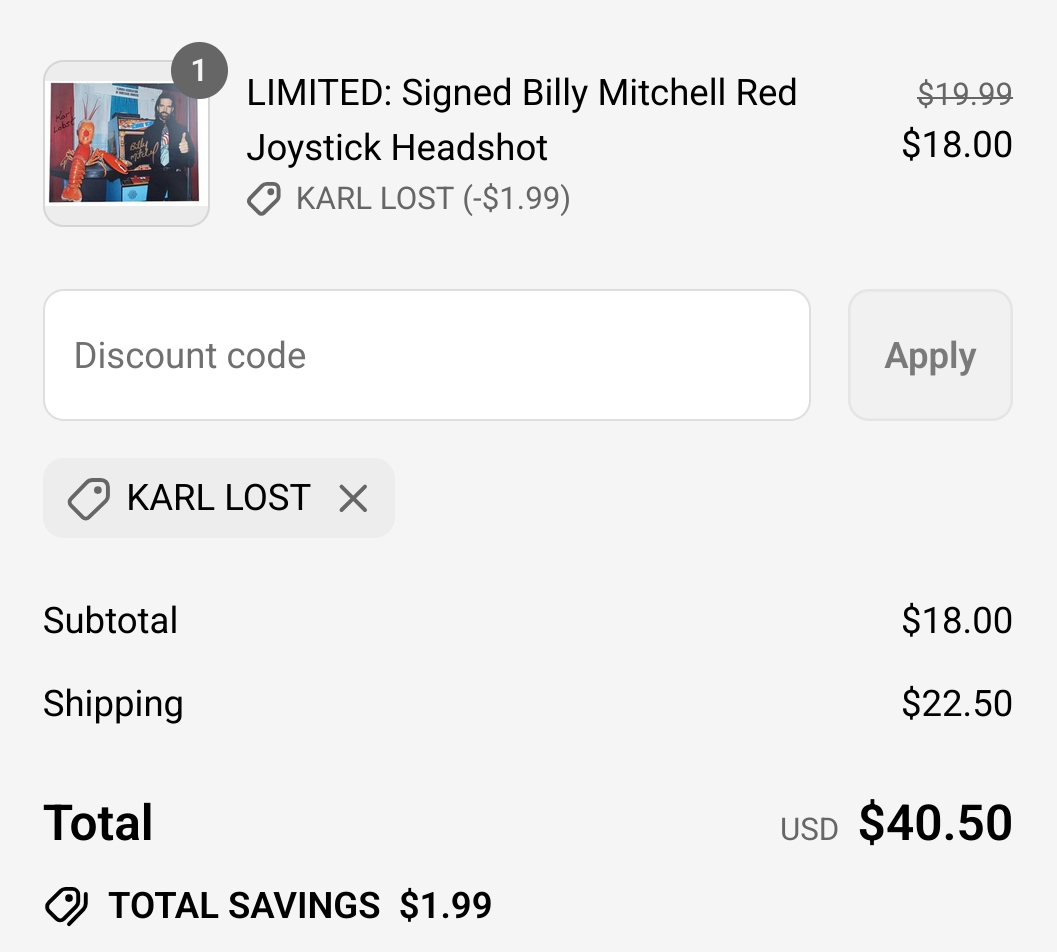Click the Subtotal label

pyautogui.click(x=111, y=620)
